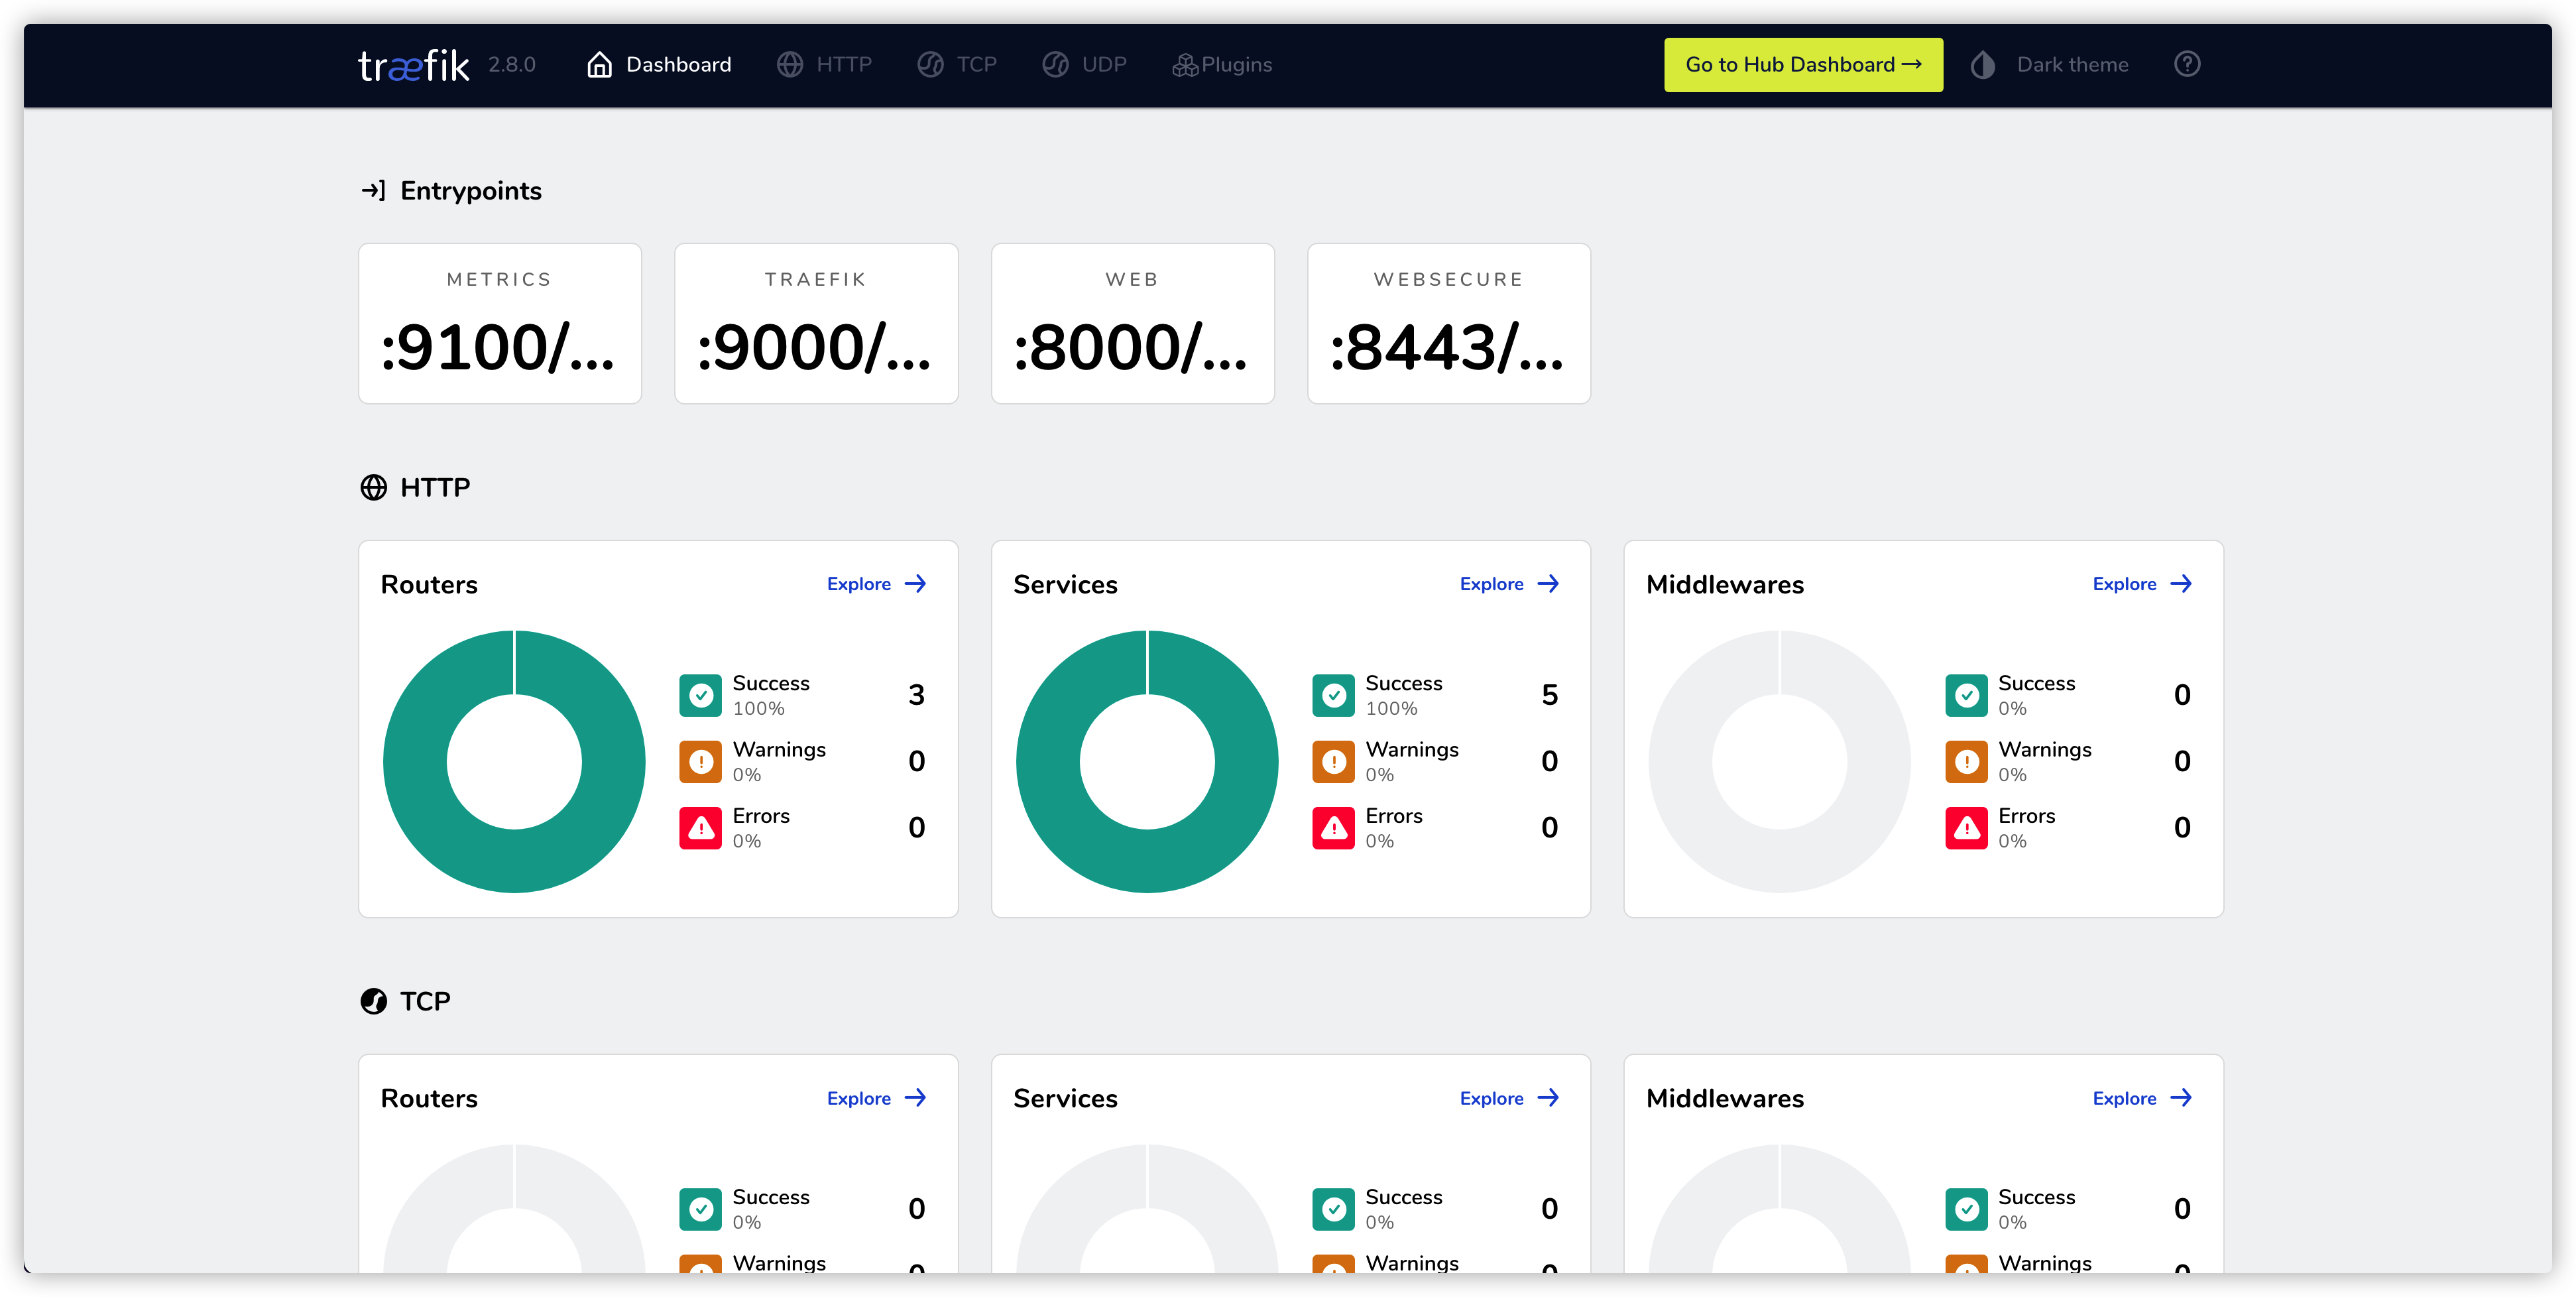Switch to the UDP navigation tab
The image size is (2576, 1297).
1084,65
